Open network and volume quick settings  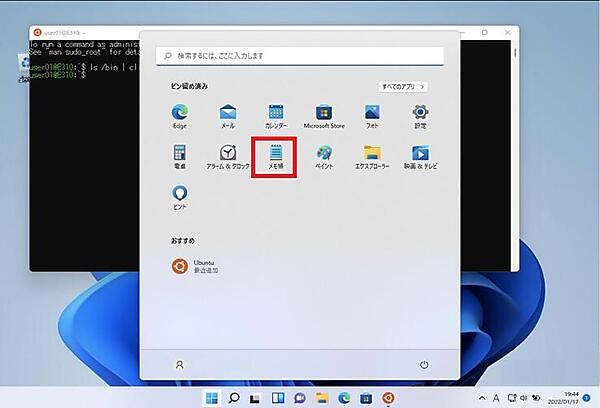click(524, 398)
